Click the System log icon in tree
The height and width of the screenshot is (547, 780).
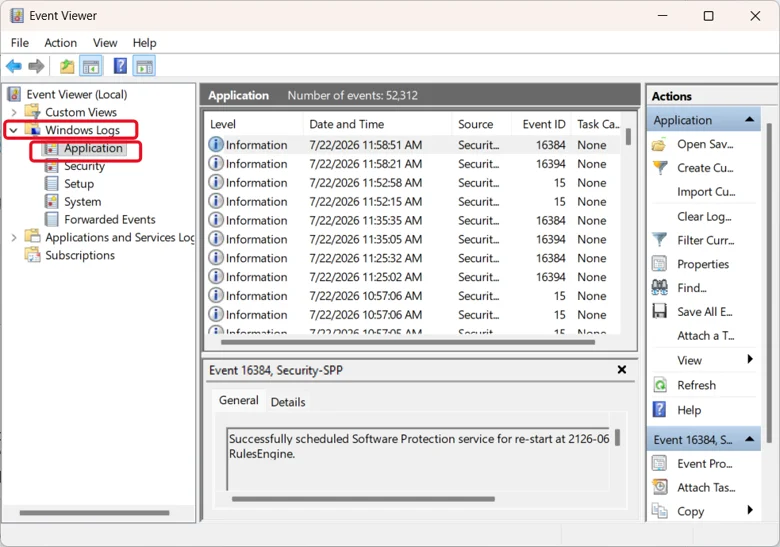point(52,201)
